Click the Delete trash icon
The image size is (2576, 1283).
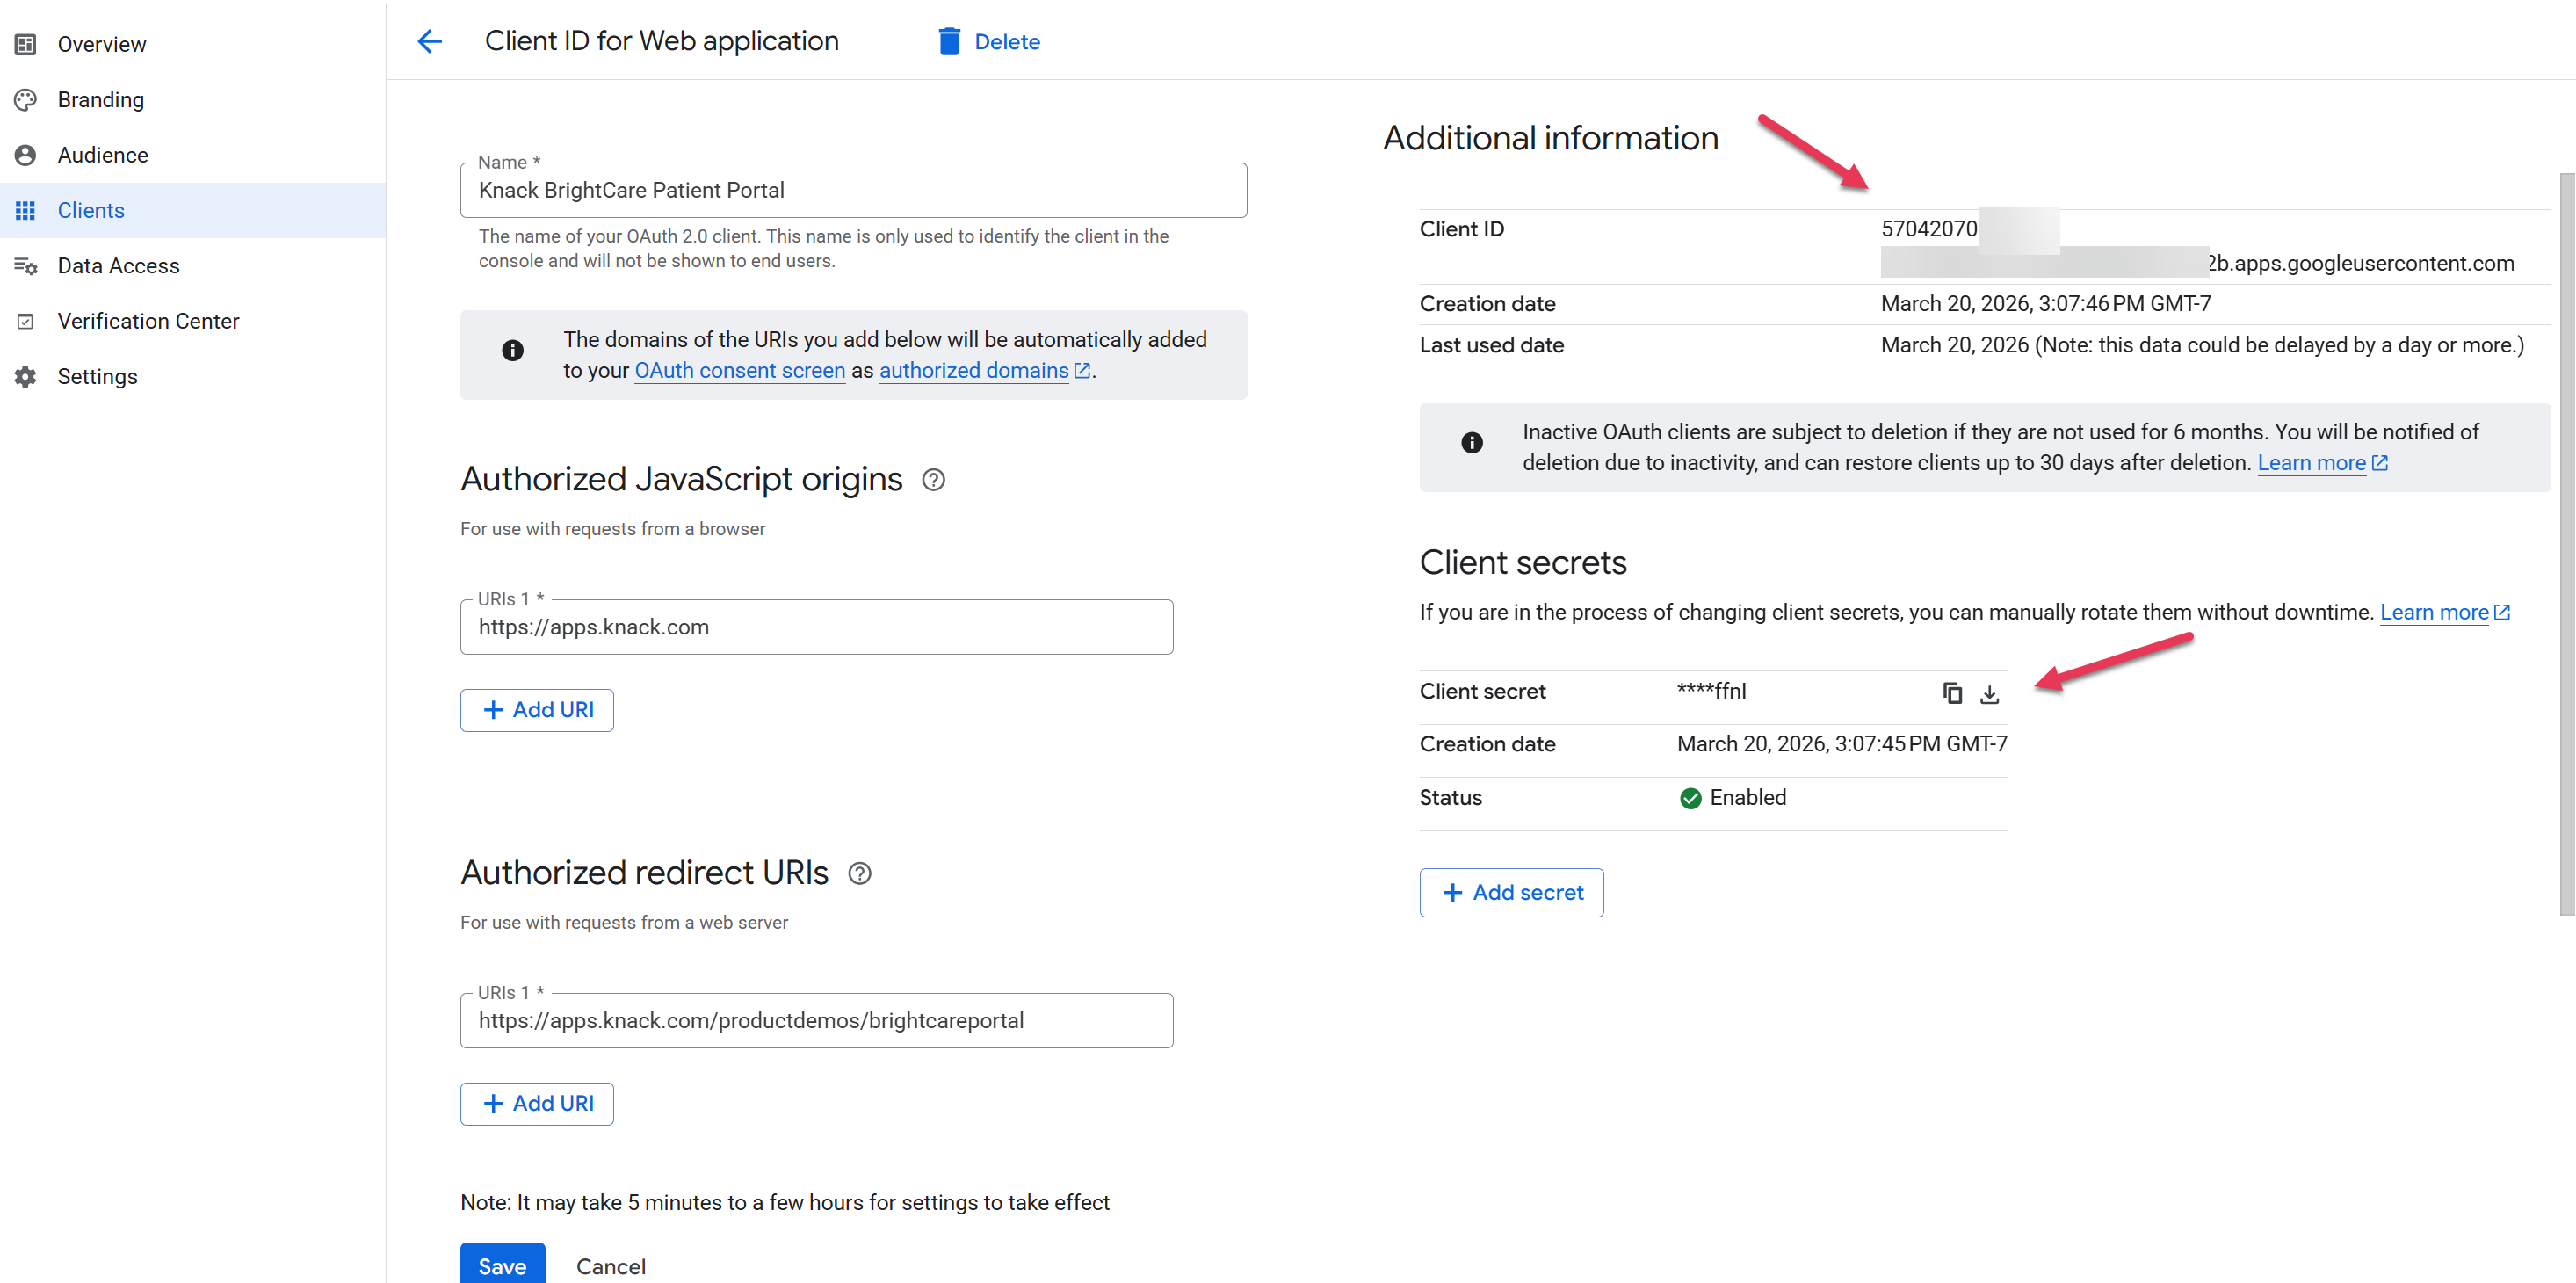949,41
